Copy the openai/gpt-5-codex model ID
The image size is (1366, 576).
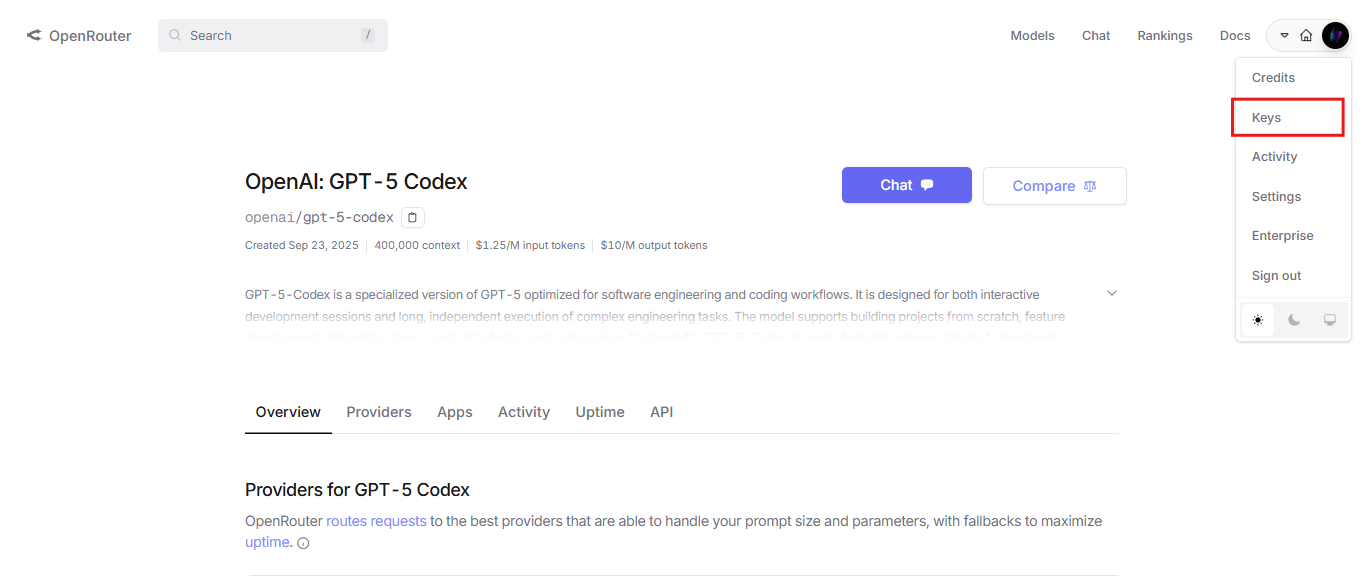click(x=413, y=217)
